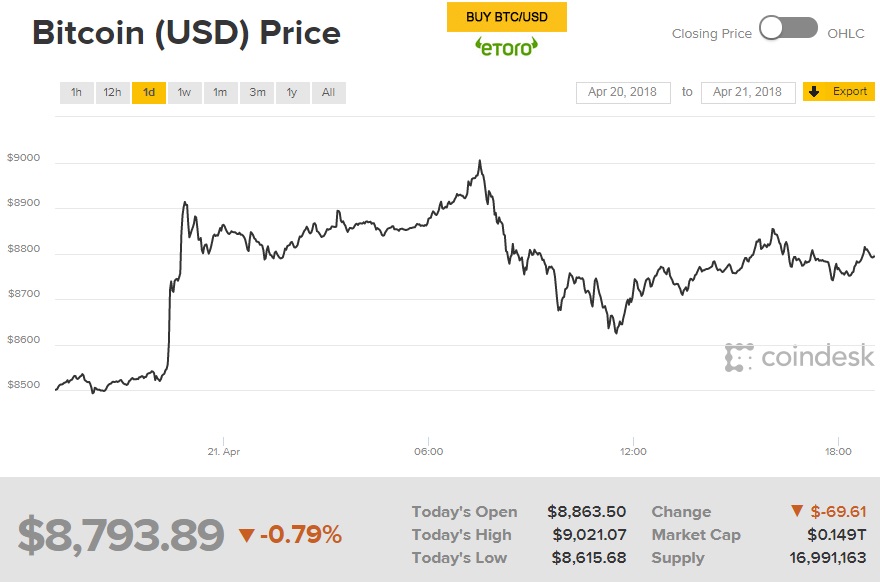The image size is (880, 582).
Task: Show All price history
Action: [x=328, y=93]
